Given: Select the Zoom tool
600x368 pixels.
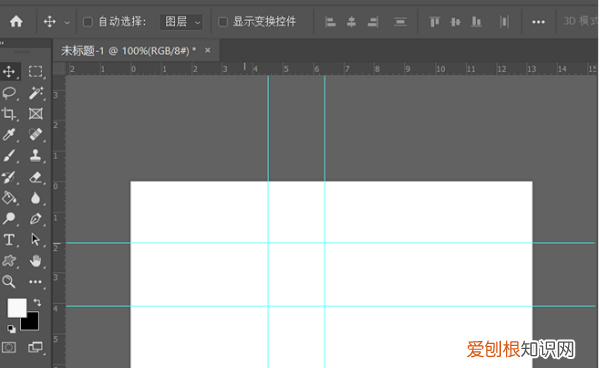Looking at the screenshot, I should click(x=9, y=282).
